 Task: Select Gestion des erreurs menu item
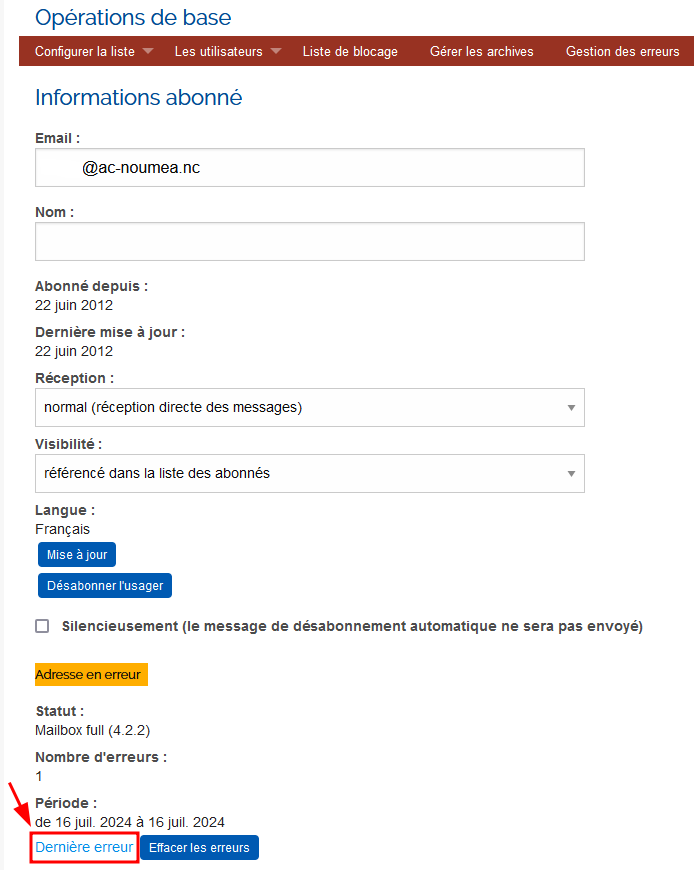click(x=622, y=51)
